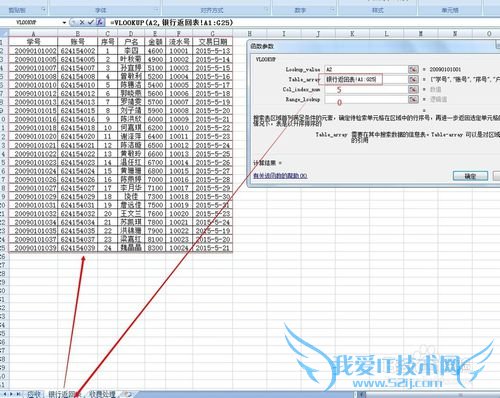
Task: Click the 确定 button in the dialog
Action: pyautogui.click(x=470, y=176)
